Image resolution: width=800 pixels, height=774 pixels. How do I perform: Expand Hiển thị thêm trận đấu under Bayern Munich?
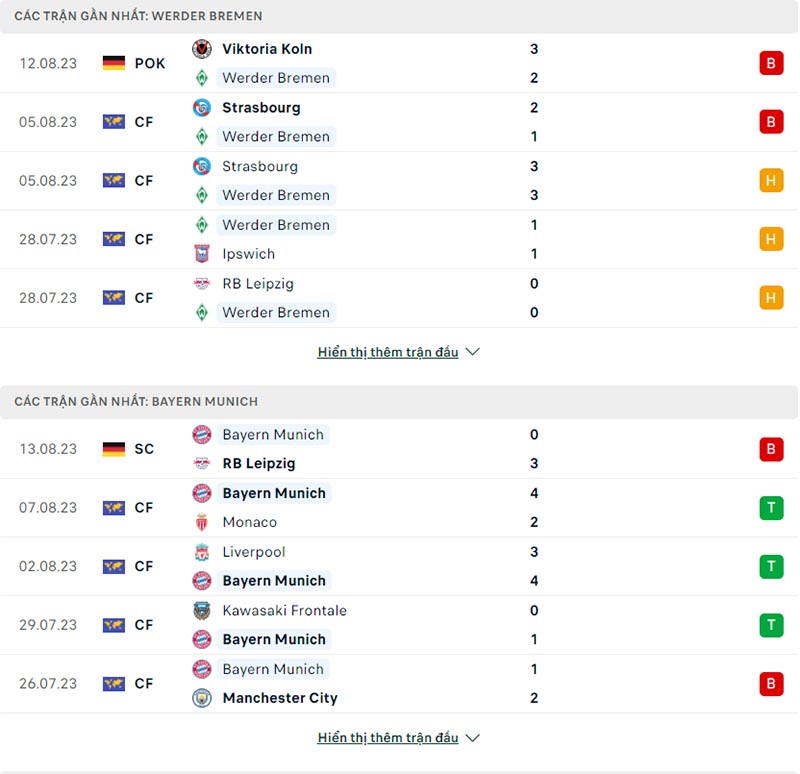(390, 737)
